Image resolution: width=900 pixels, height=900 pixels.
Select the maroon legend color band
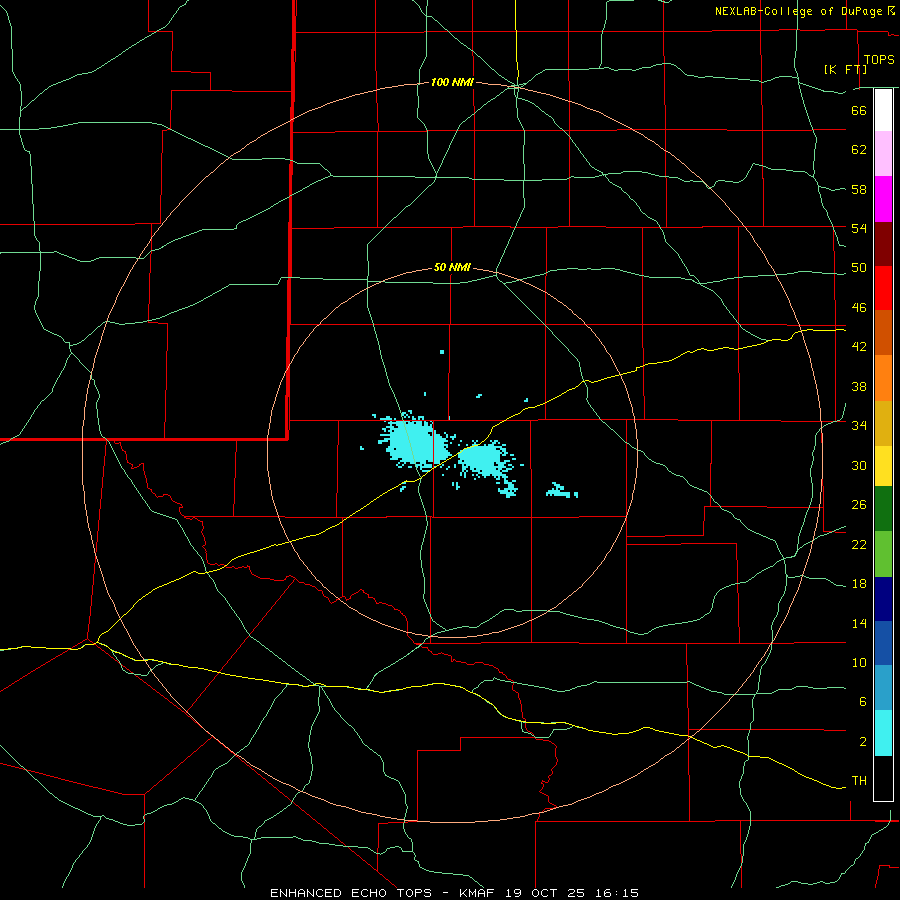point(883,244)
